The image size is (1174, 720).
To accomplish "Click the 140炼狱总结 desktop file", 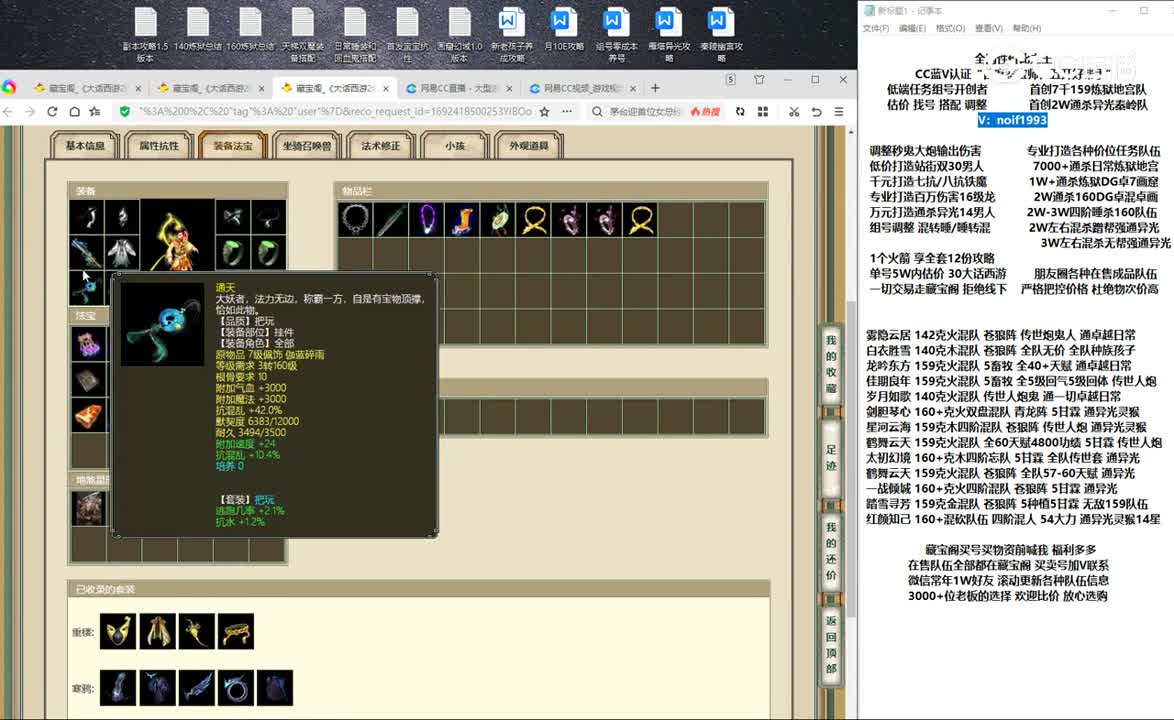I will click(x=198, y=30).
